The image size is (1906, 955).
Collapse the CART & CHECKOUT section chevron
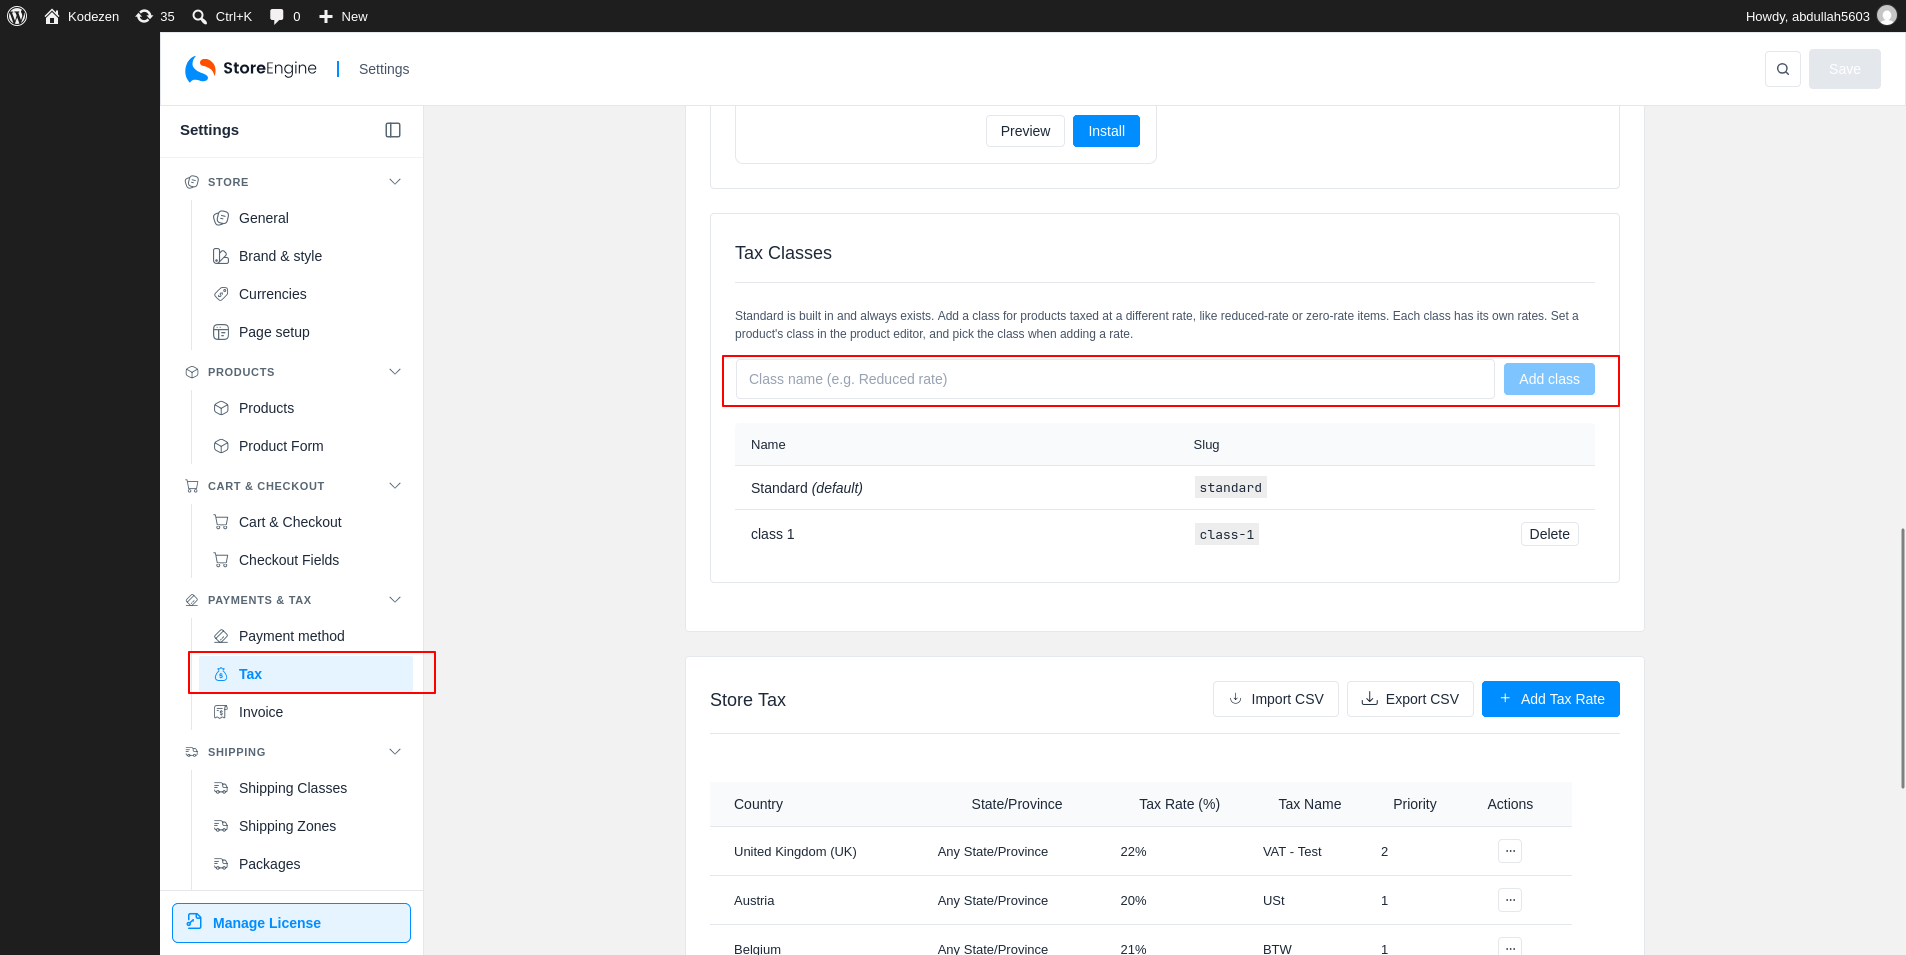point(395,486)
